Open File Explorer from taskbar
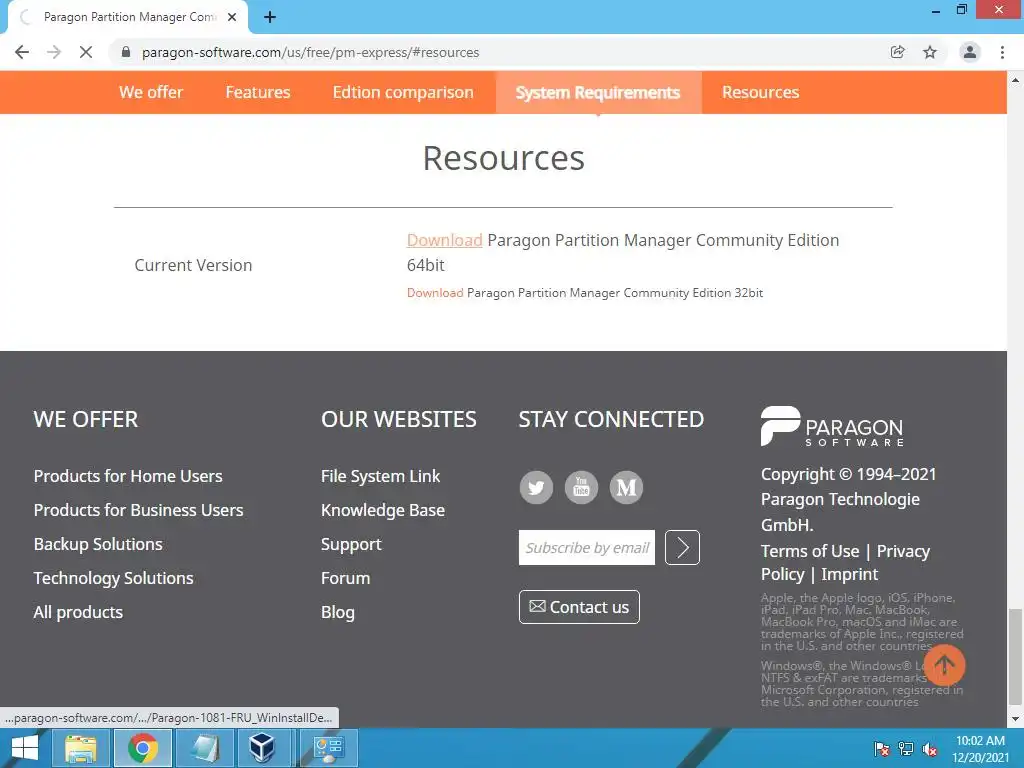 tap(80, 748)
